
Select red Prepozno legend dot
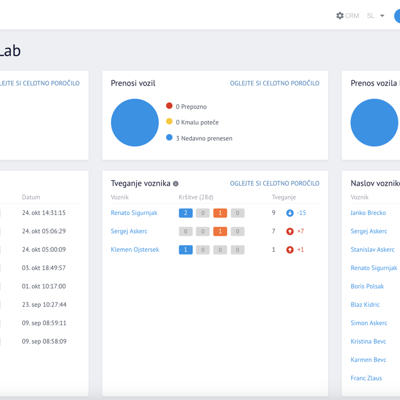[169, 106]
